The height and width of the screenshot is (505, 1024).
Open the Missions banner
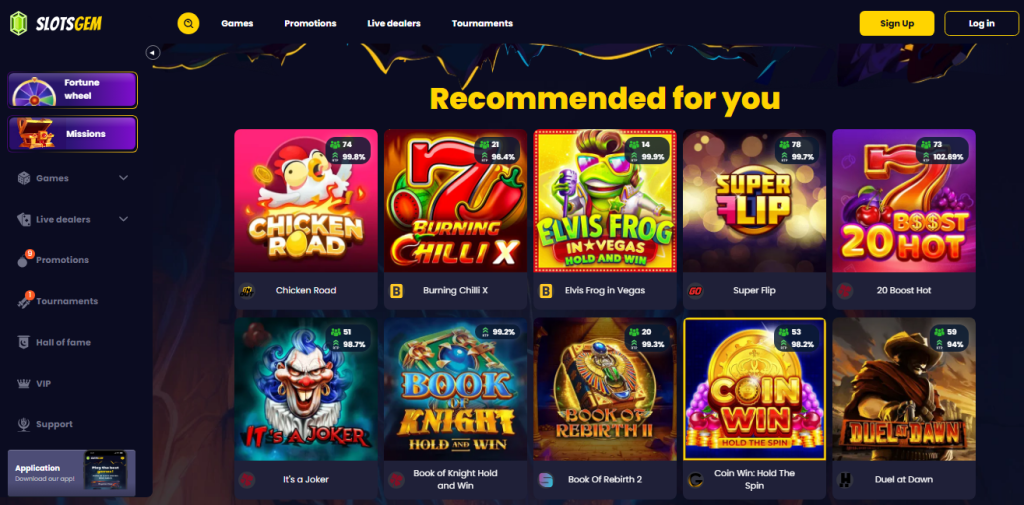pyautogui.click(x=72, y=134)
